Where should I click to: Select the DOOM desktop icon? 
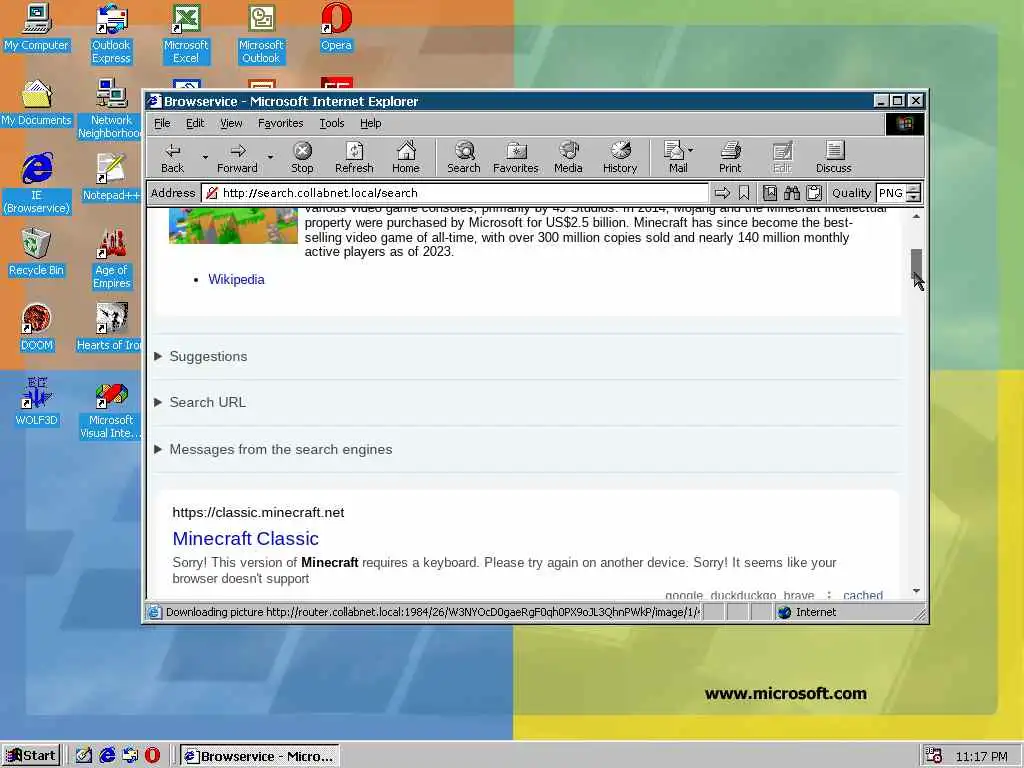click(37, 328)
